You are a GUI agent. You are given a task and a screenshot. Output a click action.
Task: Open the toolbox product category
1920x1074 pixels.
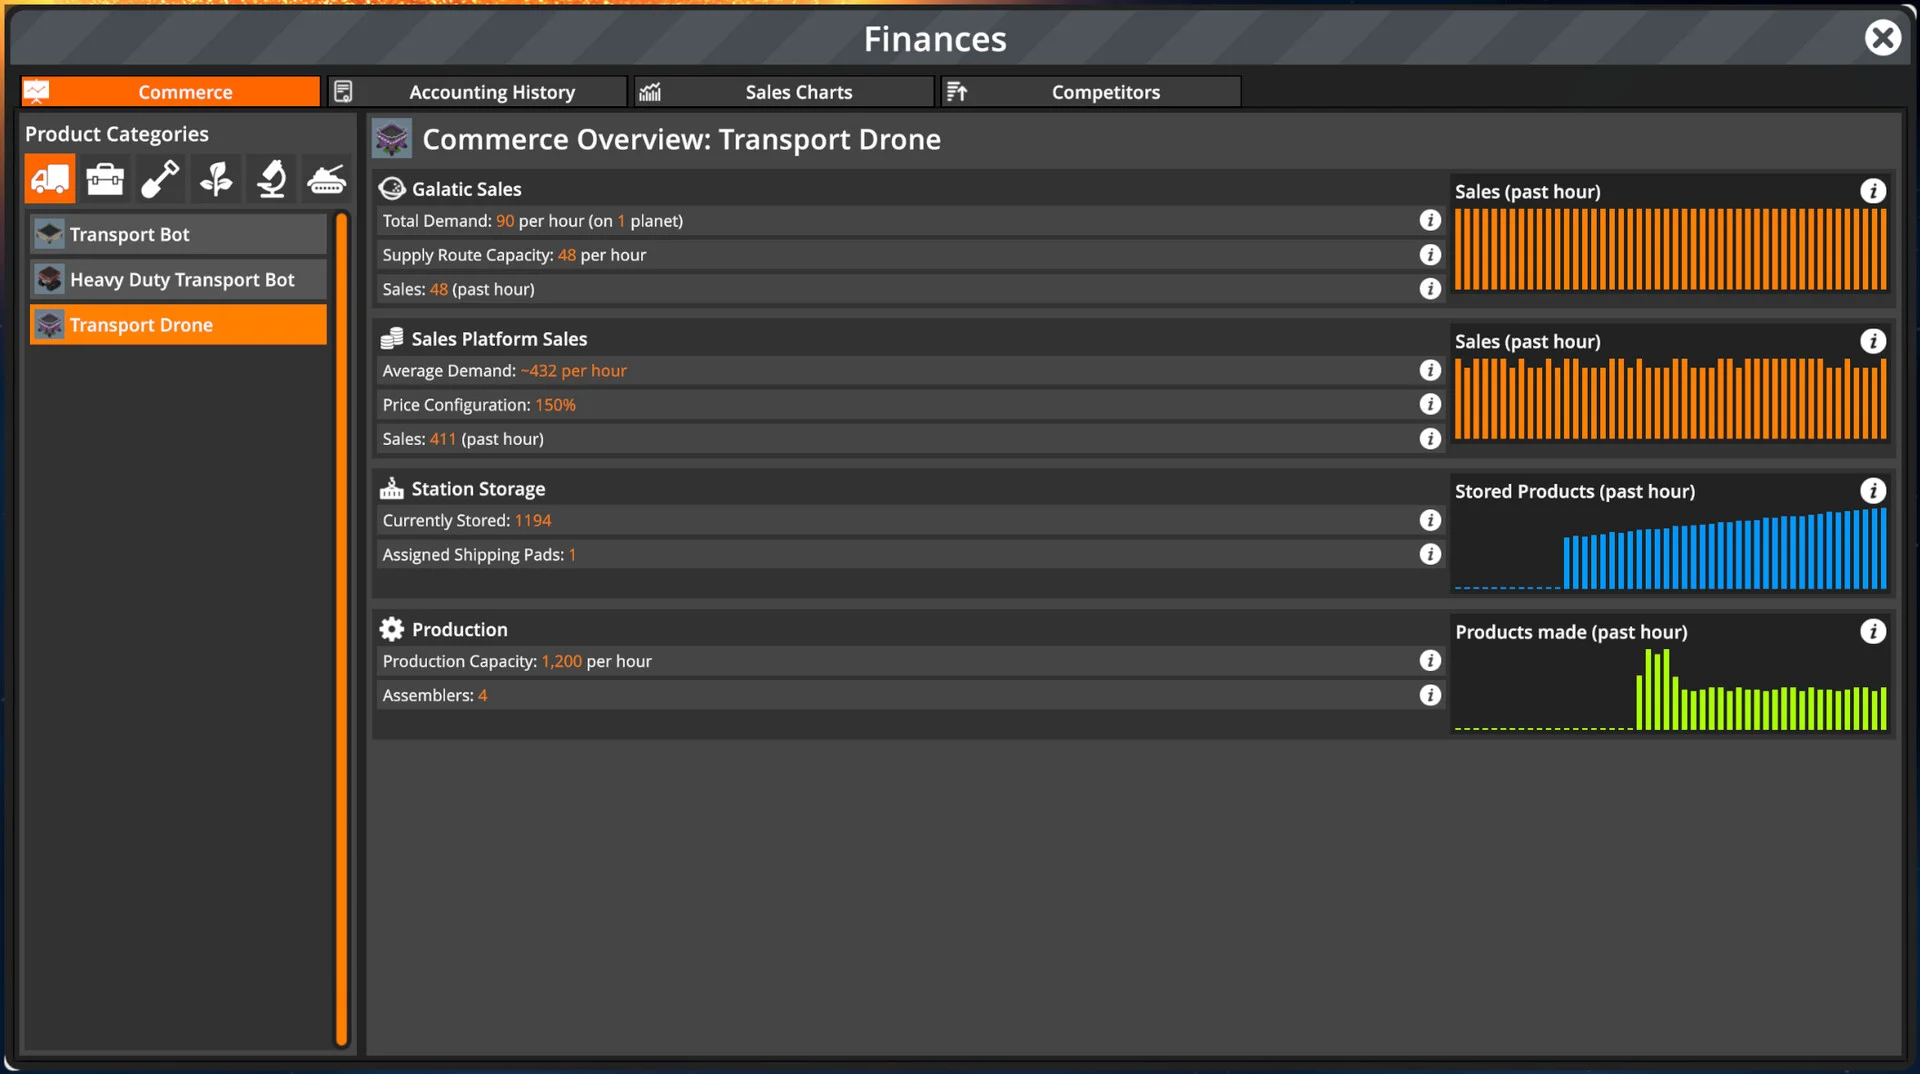pyautogui.click(x=104, y=179)
